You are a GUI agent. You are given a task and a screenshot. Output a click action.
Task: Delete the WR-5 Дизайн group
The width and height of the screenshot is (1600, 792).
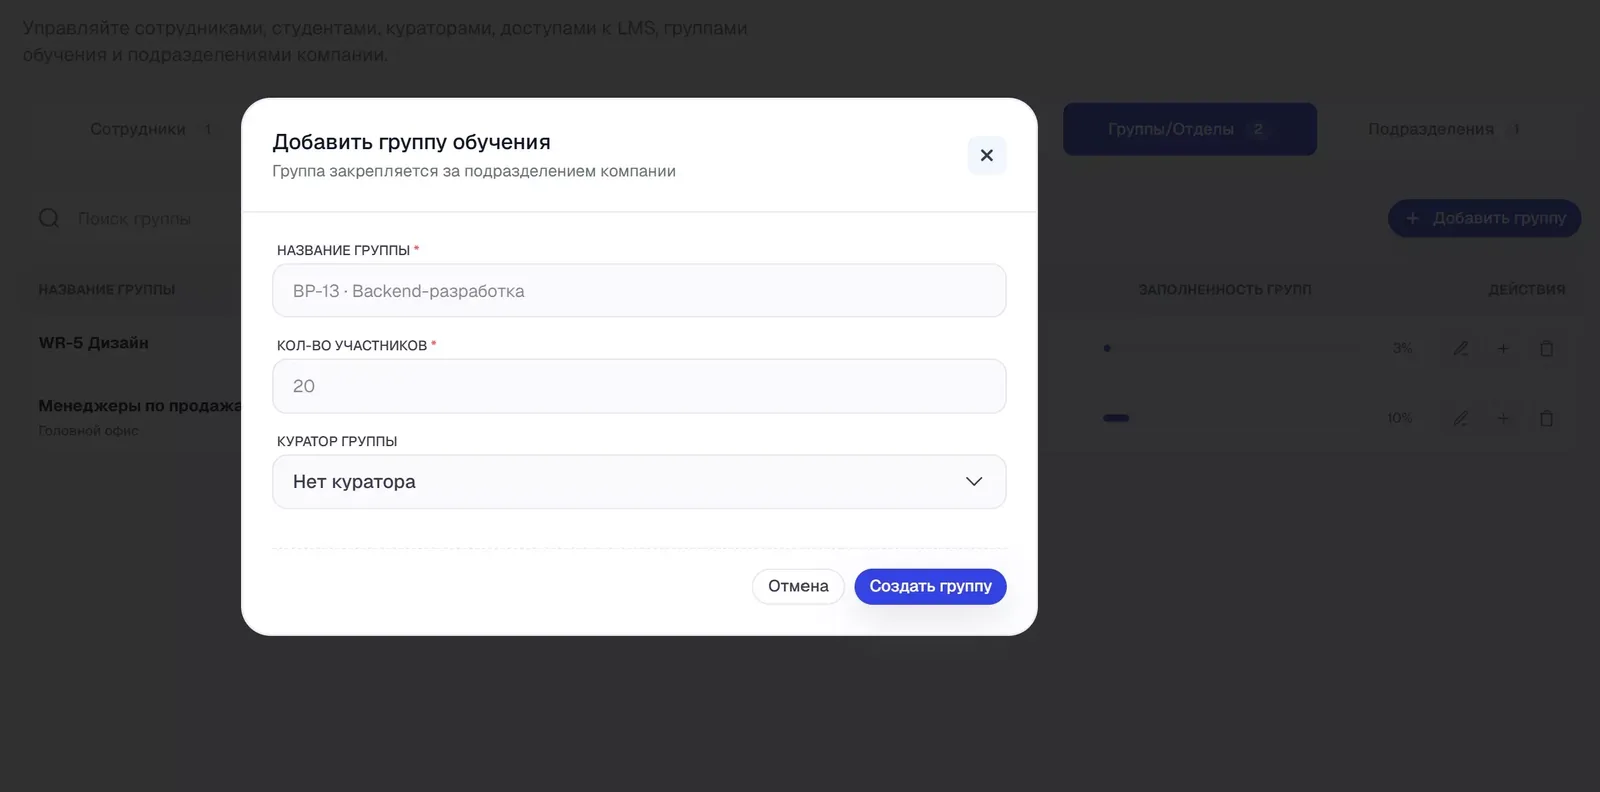click(1547, 348)
